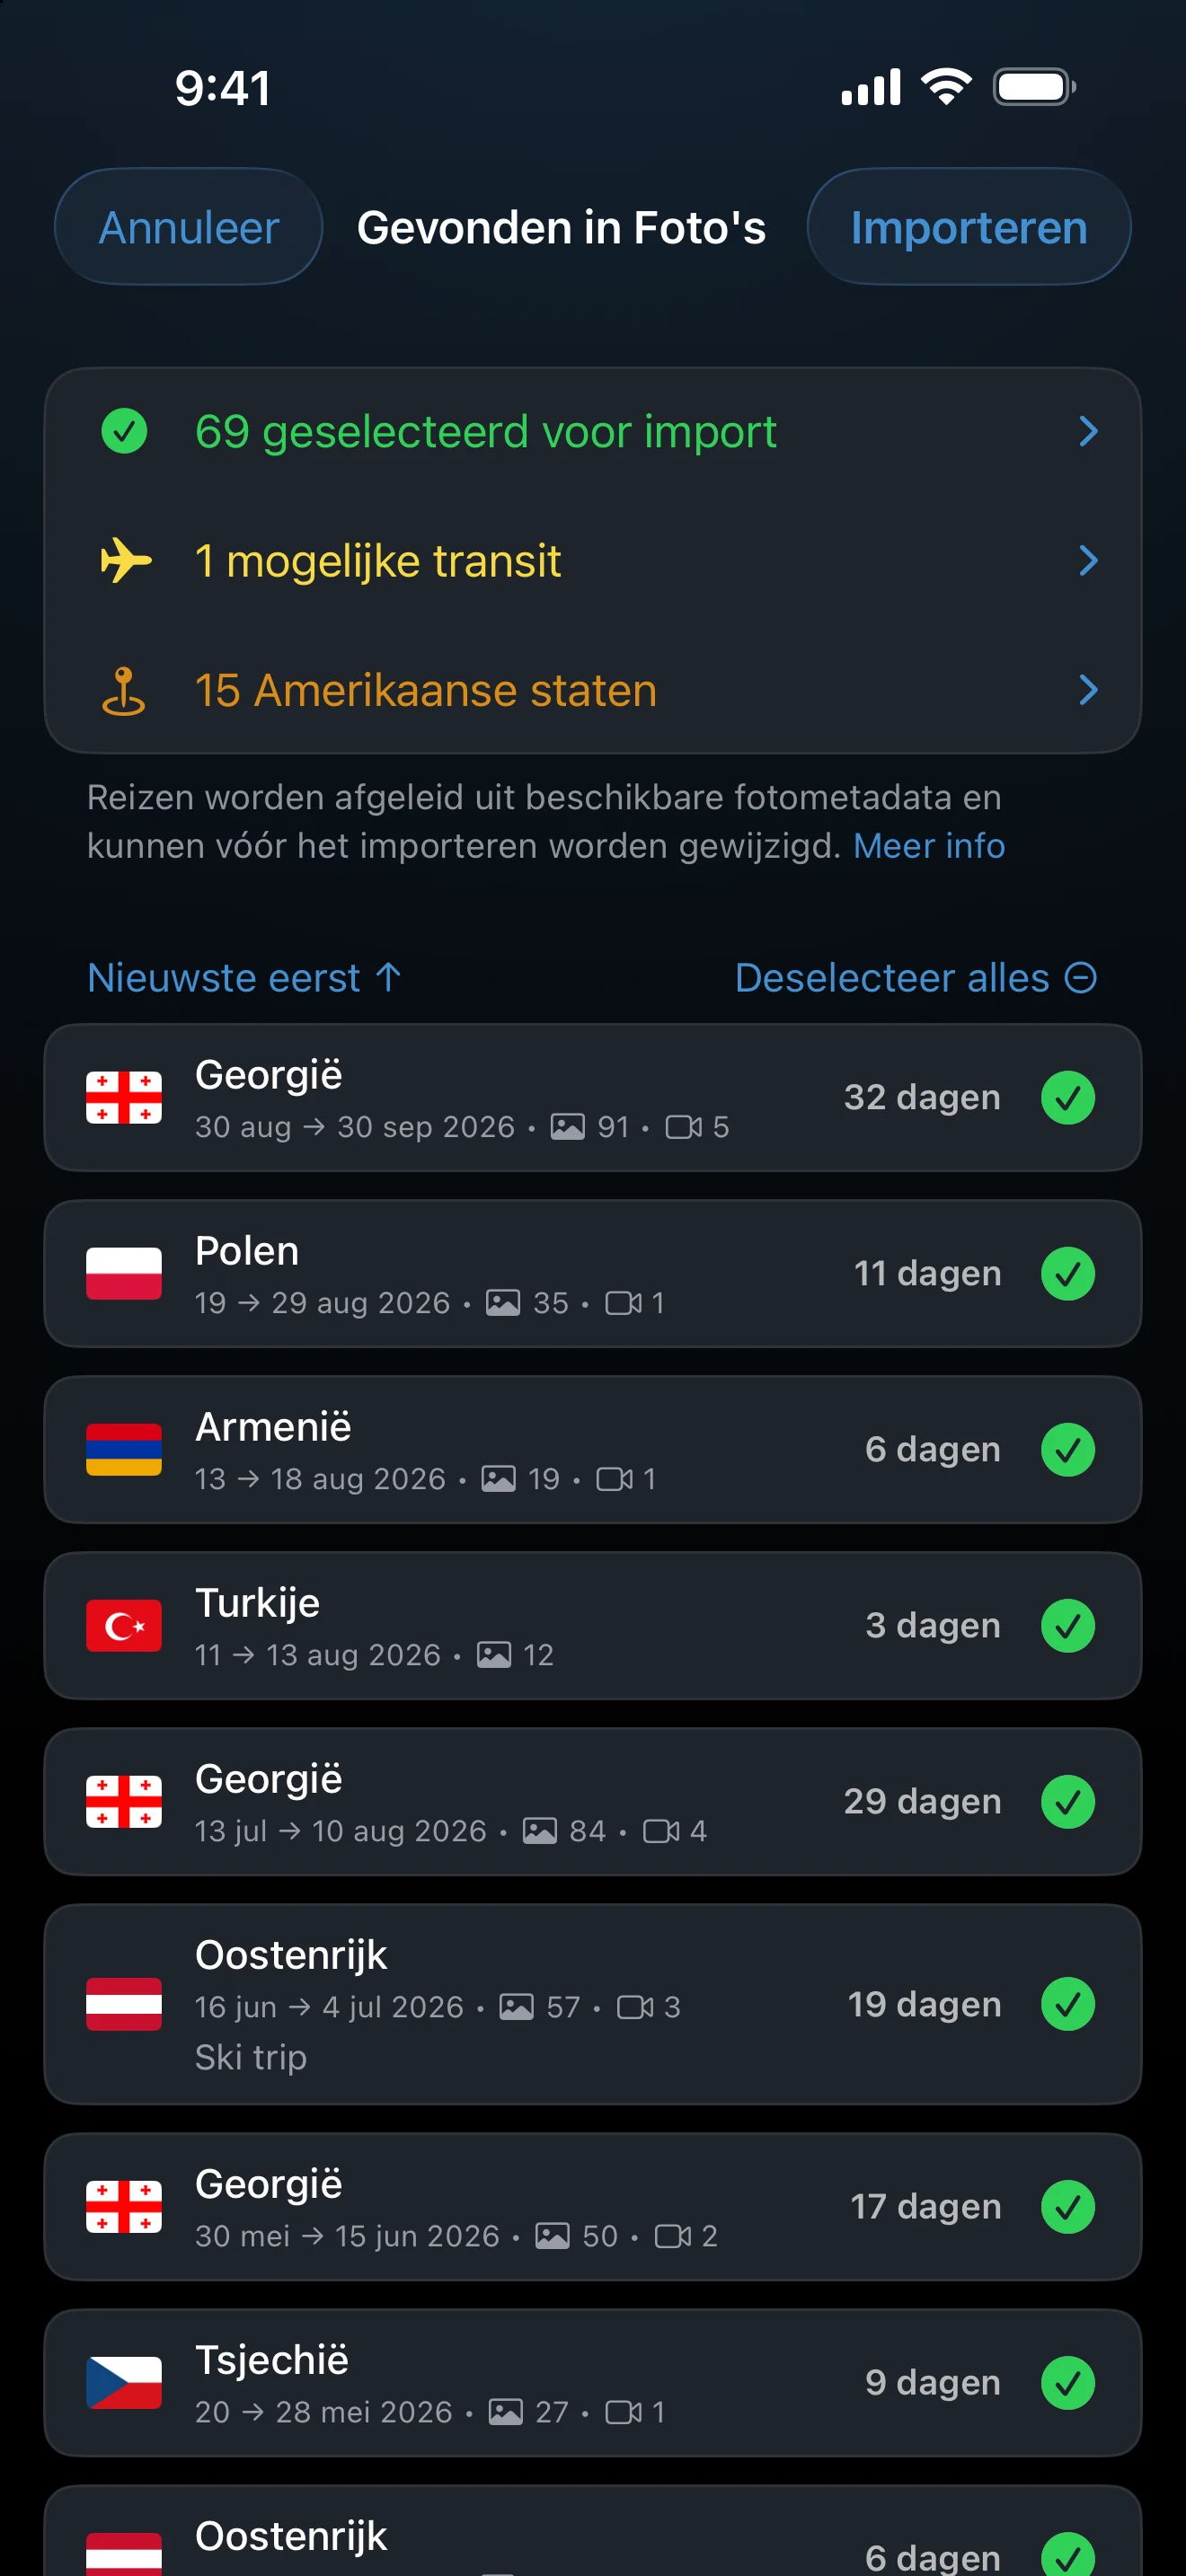Tap the map pin states icon

(x=124, y=690)
